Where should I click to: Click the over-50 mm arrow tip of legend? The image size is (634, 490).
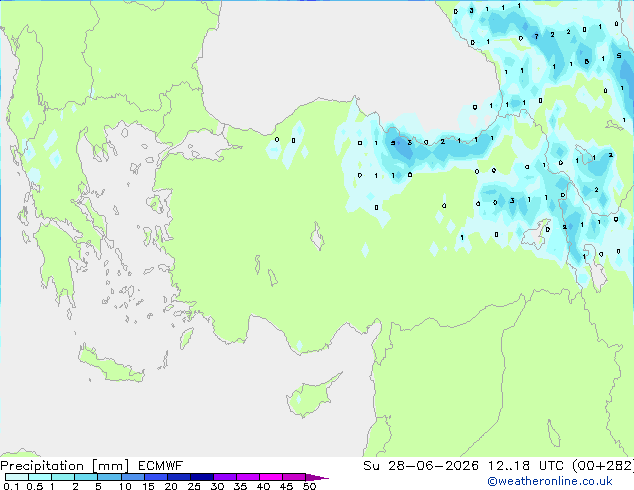pyautogui.click(x=317, y=477)
